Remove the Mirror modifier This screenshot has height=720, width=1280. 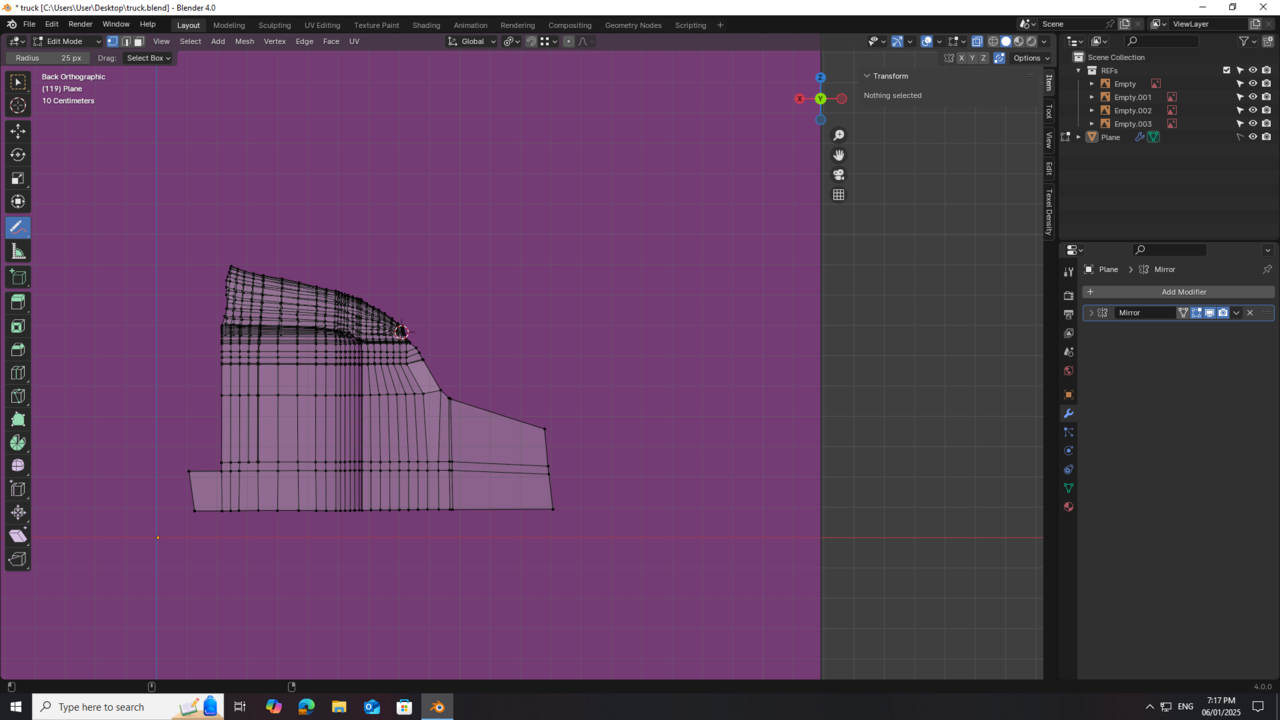(x=1249, y=313)
